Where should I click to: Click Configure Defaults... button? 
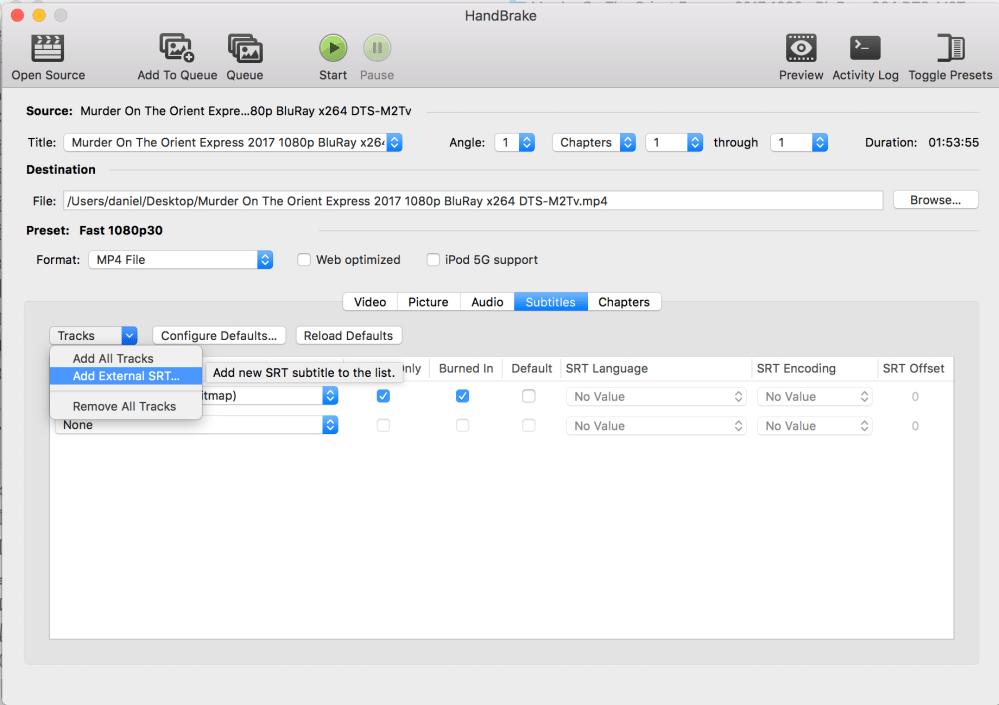219,336
